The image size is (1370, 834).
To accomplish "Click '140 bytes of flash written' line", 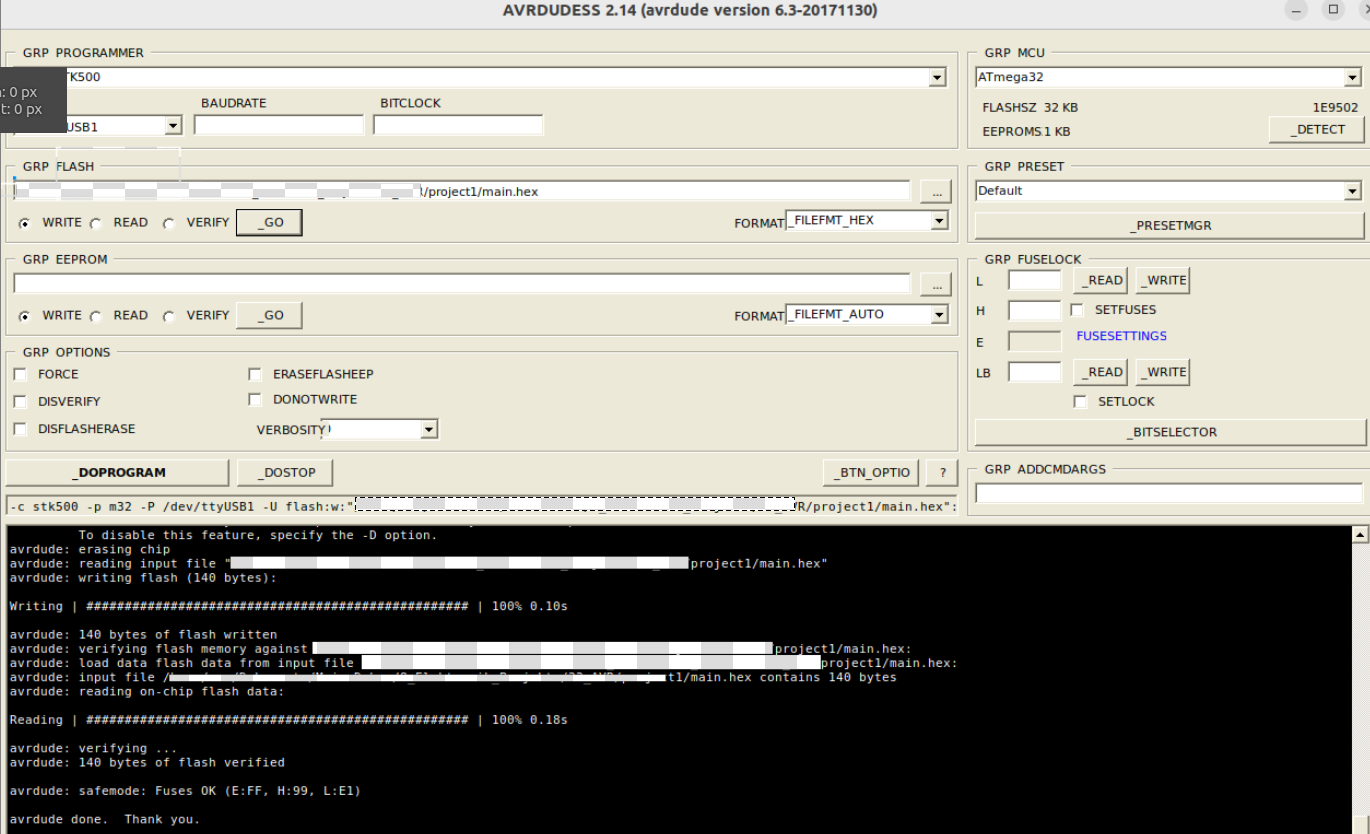I will [x=143, y=634].
